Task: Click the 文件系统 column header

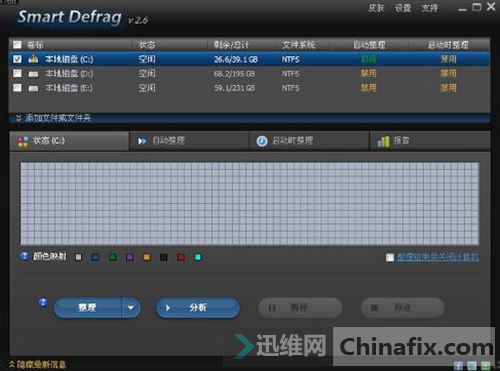Action: [298, 45]
